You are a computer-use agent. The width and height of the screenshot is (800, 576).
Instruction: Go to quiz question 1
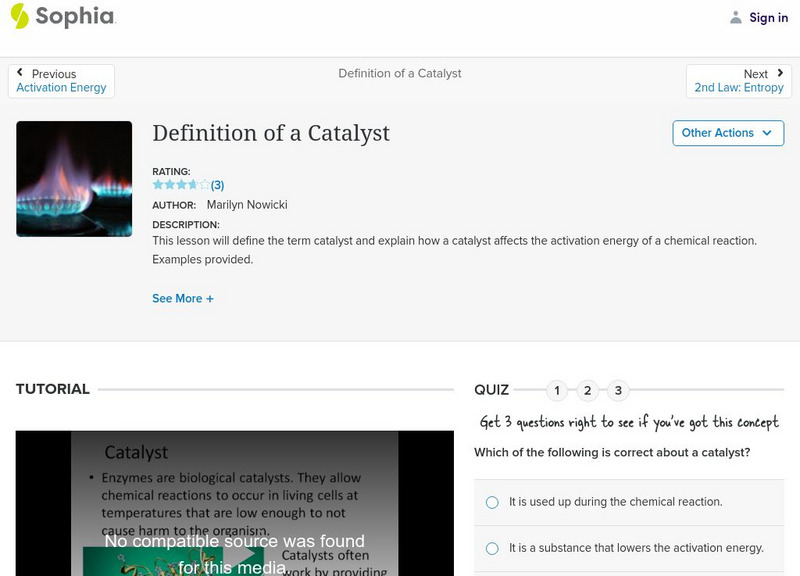pos(557,390)
